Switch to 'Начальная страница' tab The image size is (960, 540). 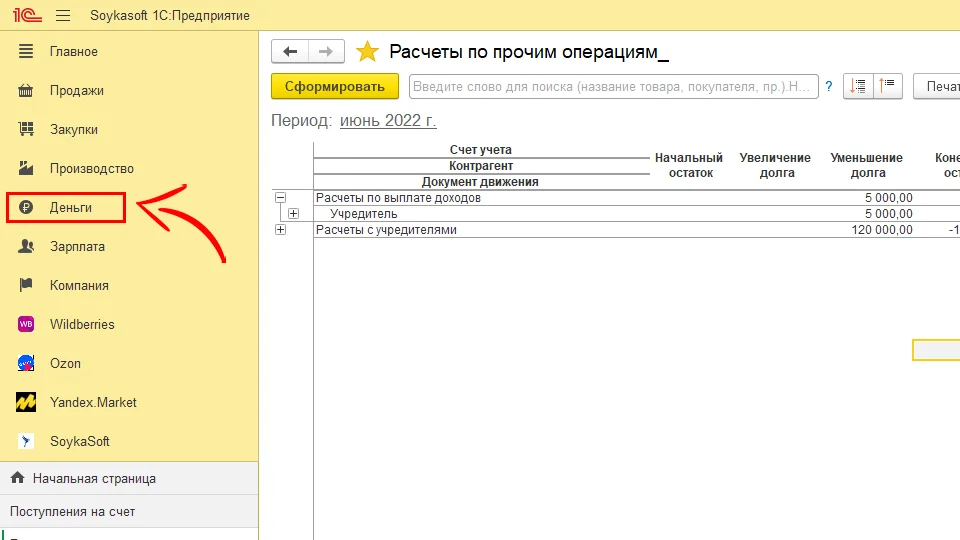(x=93, y=478)
